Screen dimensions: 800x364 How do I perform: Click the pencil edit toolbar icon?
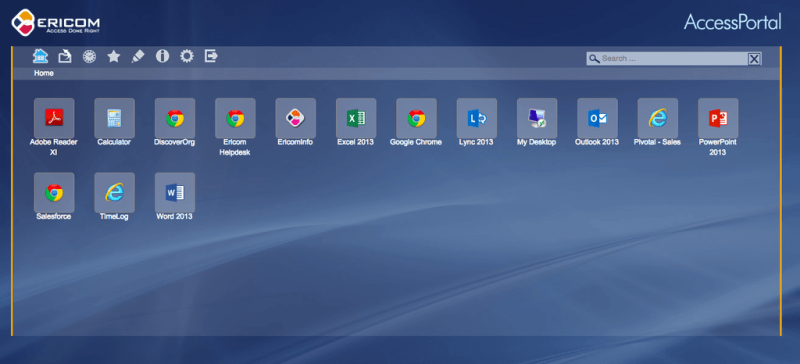[x=138, y=56]
